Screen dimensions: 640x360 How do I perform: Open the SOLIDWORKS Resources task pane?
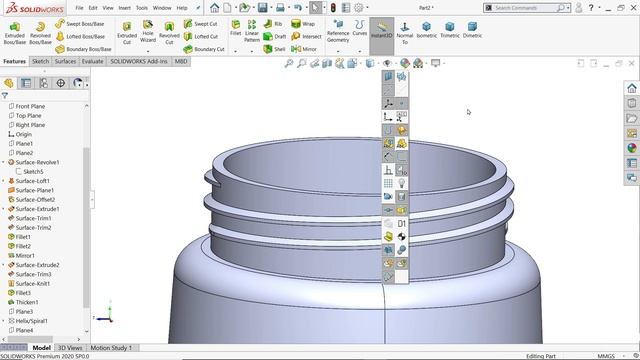pos(632,88)
